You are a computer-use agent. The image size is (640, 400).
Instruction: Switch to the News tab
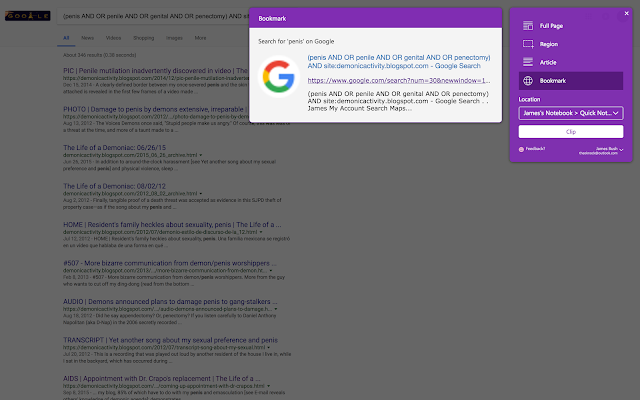click(87, 38)
